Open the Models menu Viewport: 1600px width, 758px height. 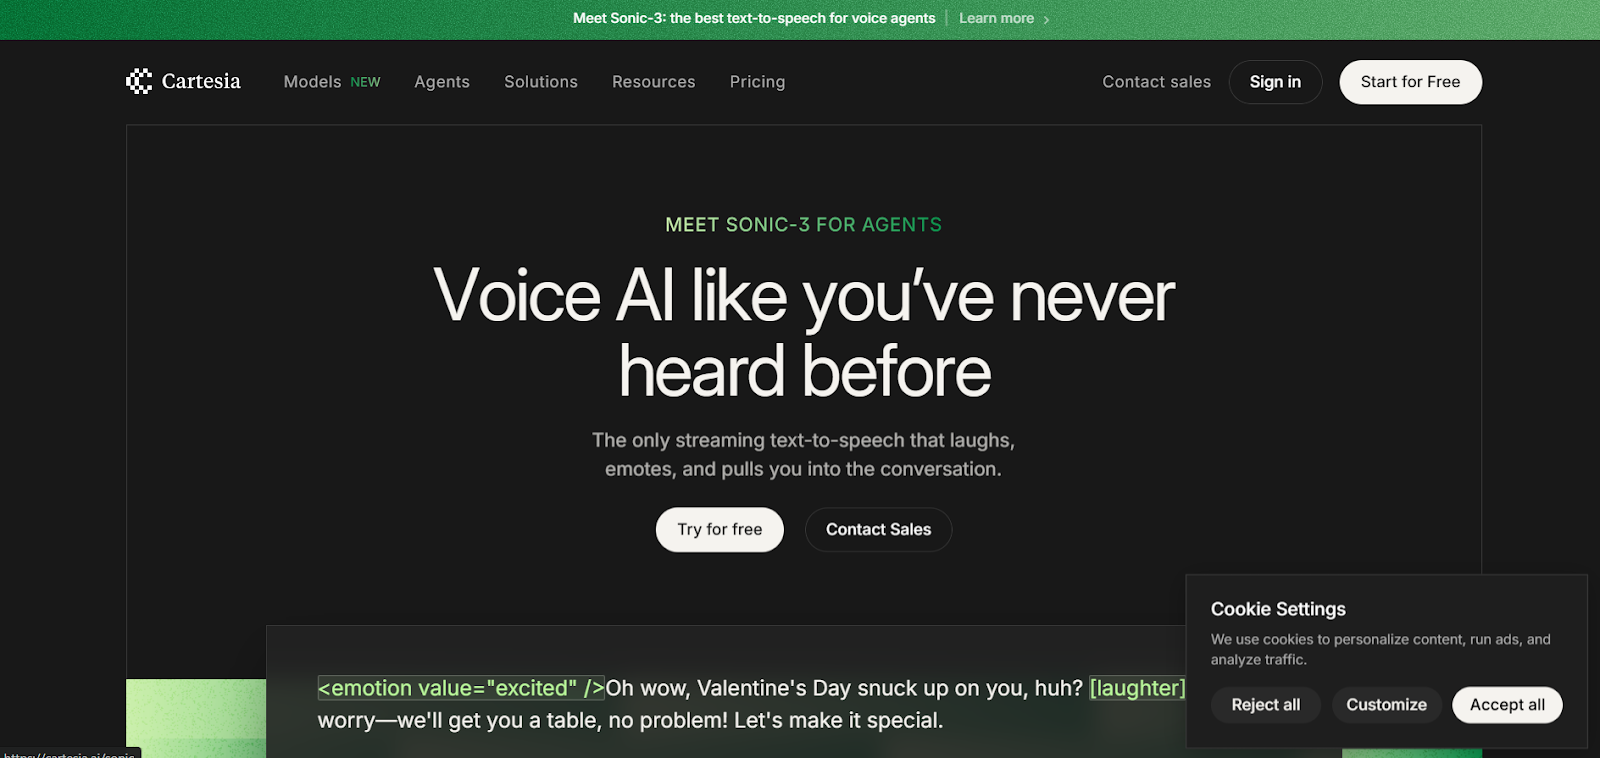(312, 82)
